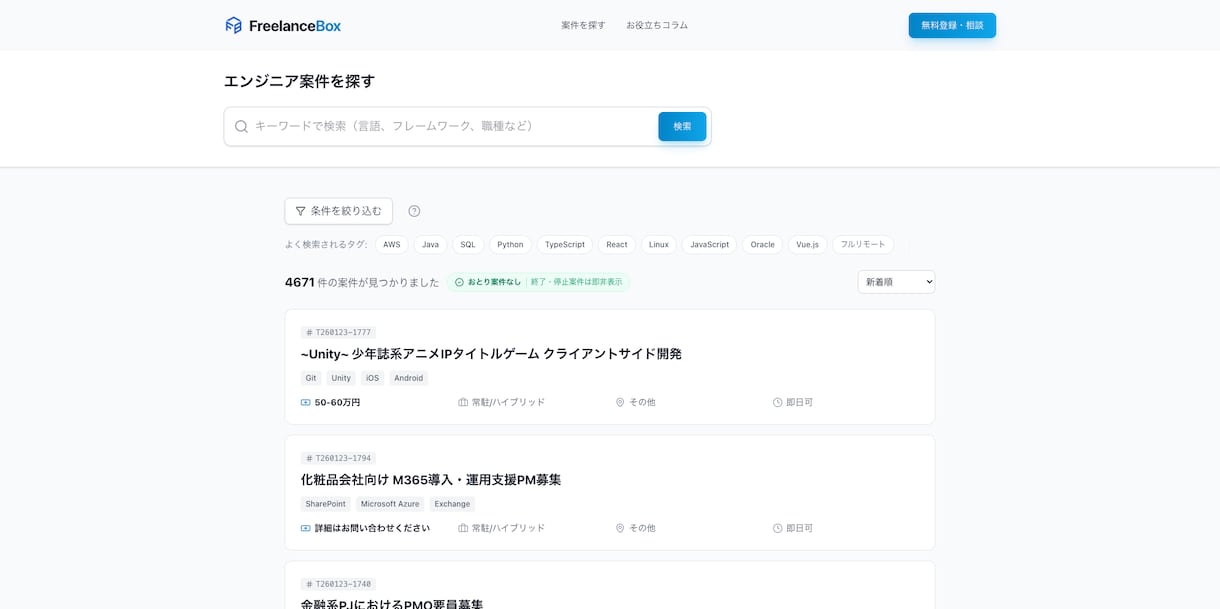This screenshot has width=1220, height=609.
Task: Click briefcase icon in Unity job card
Action: [x=463, y=402]
